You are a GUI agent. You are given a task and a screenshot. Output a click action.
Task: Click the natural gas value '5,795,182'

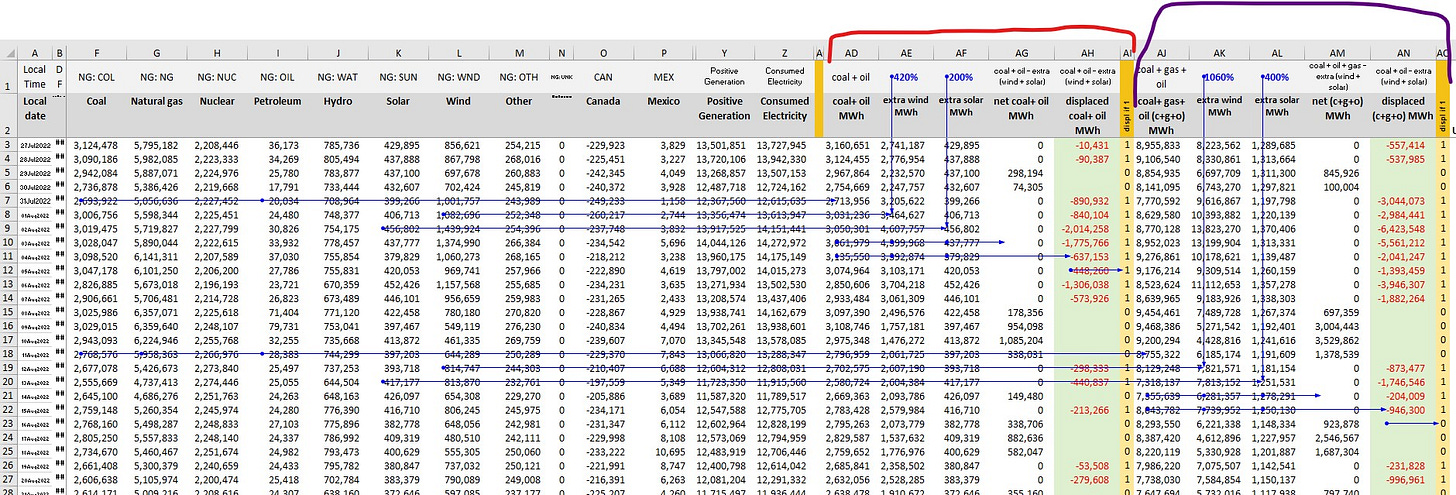coord(158,146)
